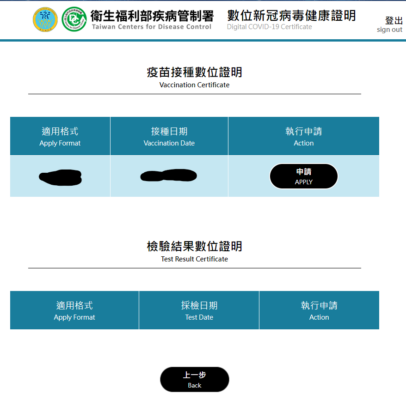Click the 申請 APPLY button
This screenshot has width=406, height=400.
pyautogui.click(x=303, y=176)
